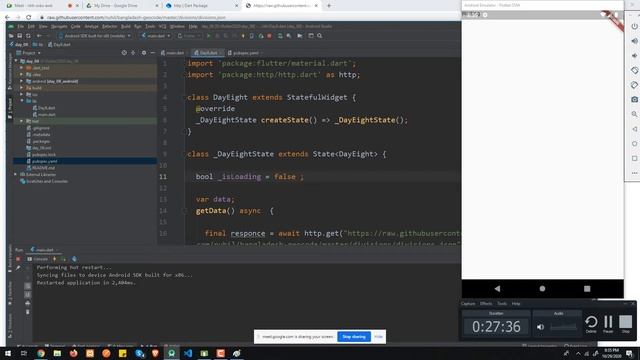Stop the running app in the toolbar
Screen dimensions: 640x360
point(269,36)
